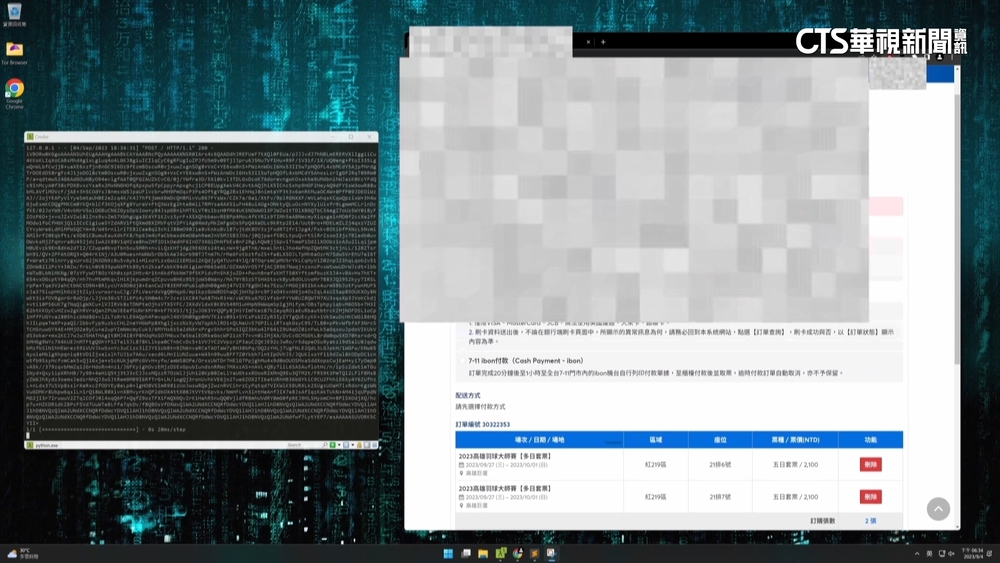Click the 2023高雄羽球大師賽 first order row title

[x=507, y=458]
